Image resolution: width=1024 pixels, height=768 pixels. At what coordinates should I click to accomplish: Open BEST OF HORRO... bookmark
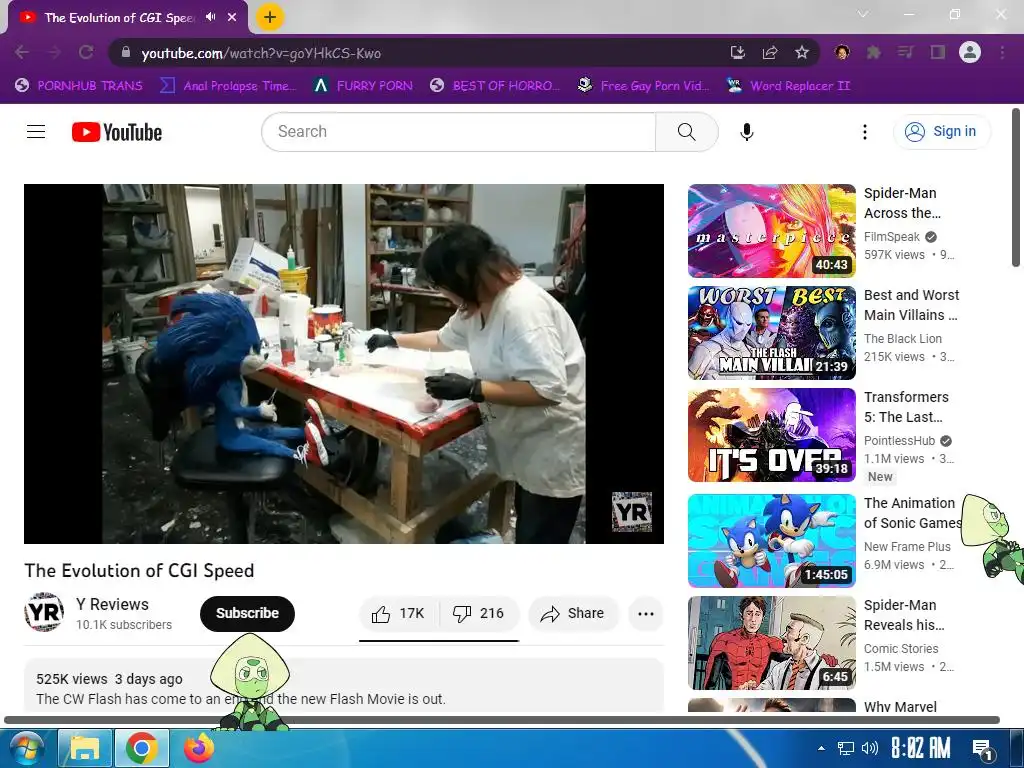[496, 86]
